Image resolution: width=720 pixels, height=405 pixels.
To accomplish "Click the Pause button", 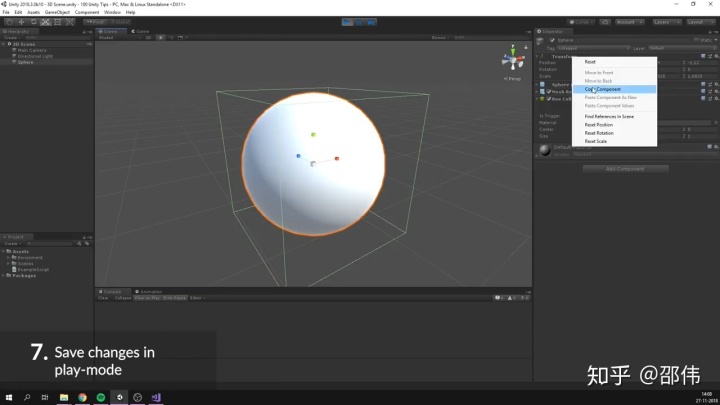I will click(x=359, y=22).
